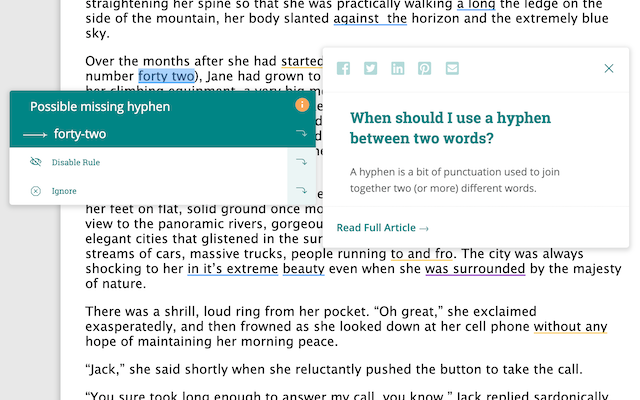
Task: Open Read Full Article link
Action: pos(382,228)
